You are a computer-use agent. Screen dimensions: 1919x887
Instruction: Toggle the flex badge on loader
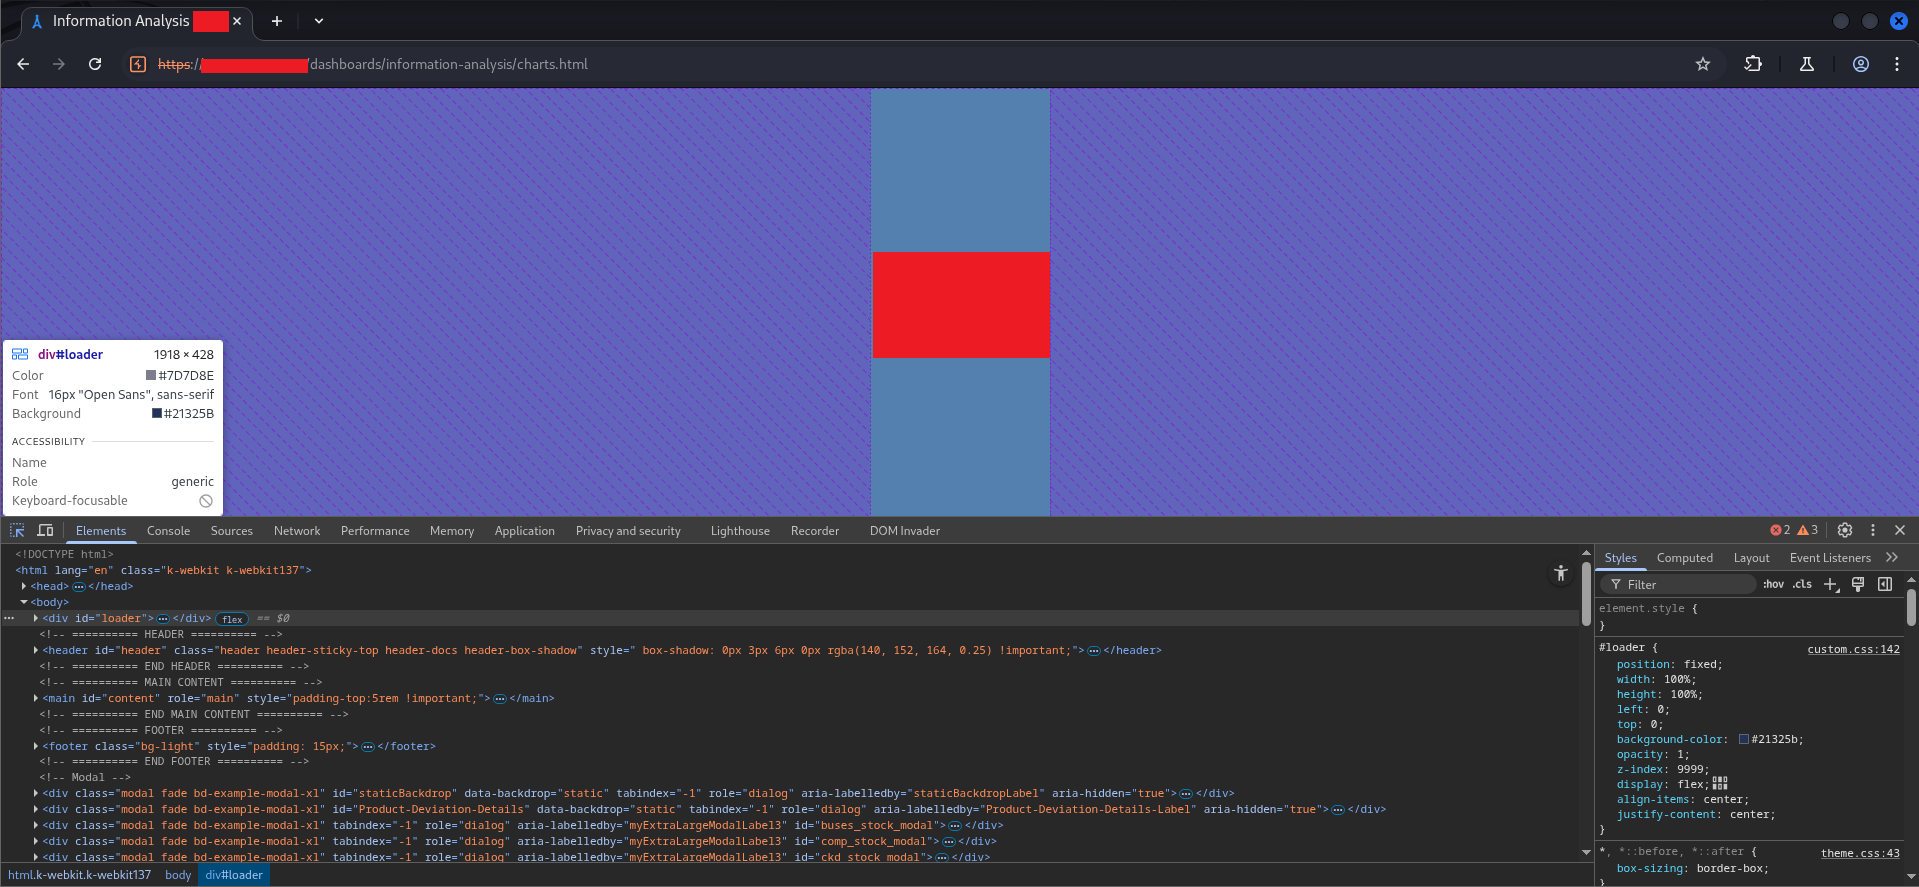coord(233,619)
